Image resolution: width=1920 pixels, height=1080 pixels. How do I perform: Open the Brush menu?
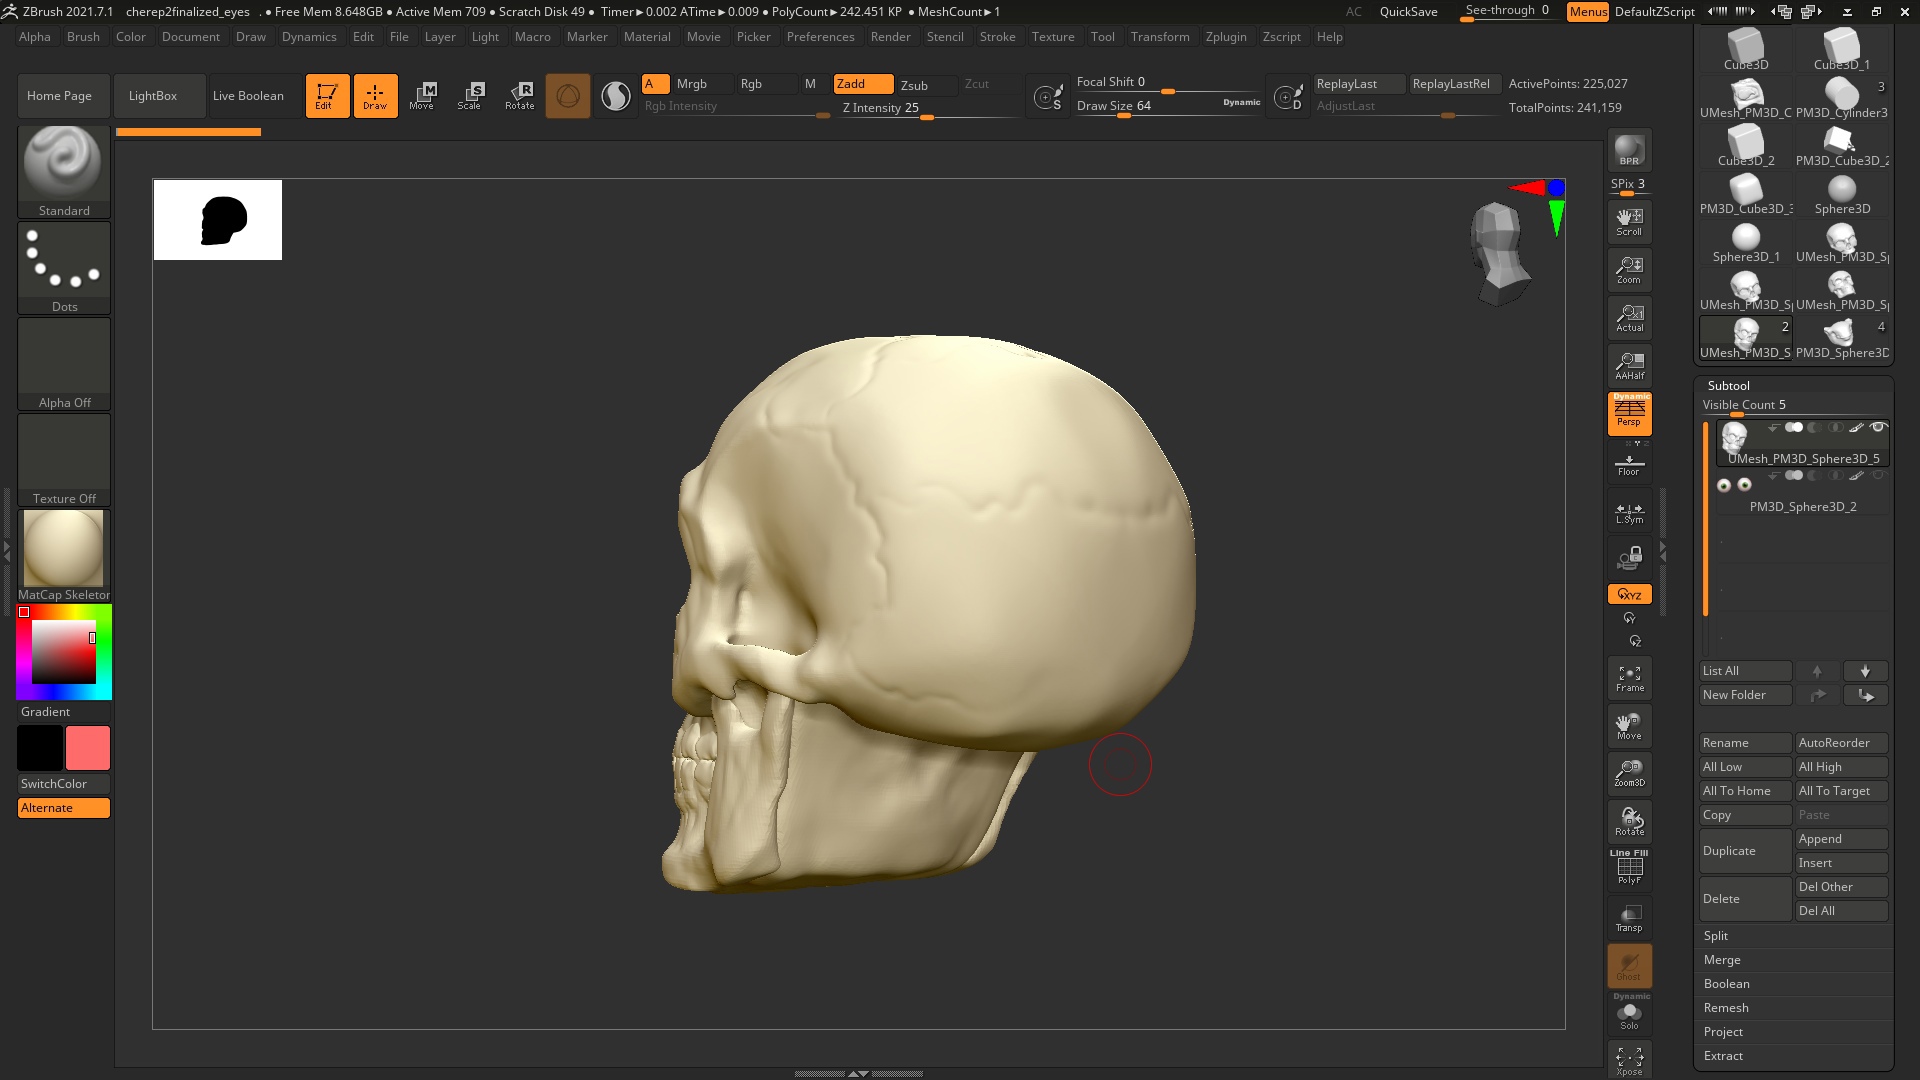83,37
